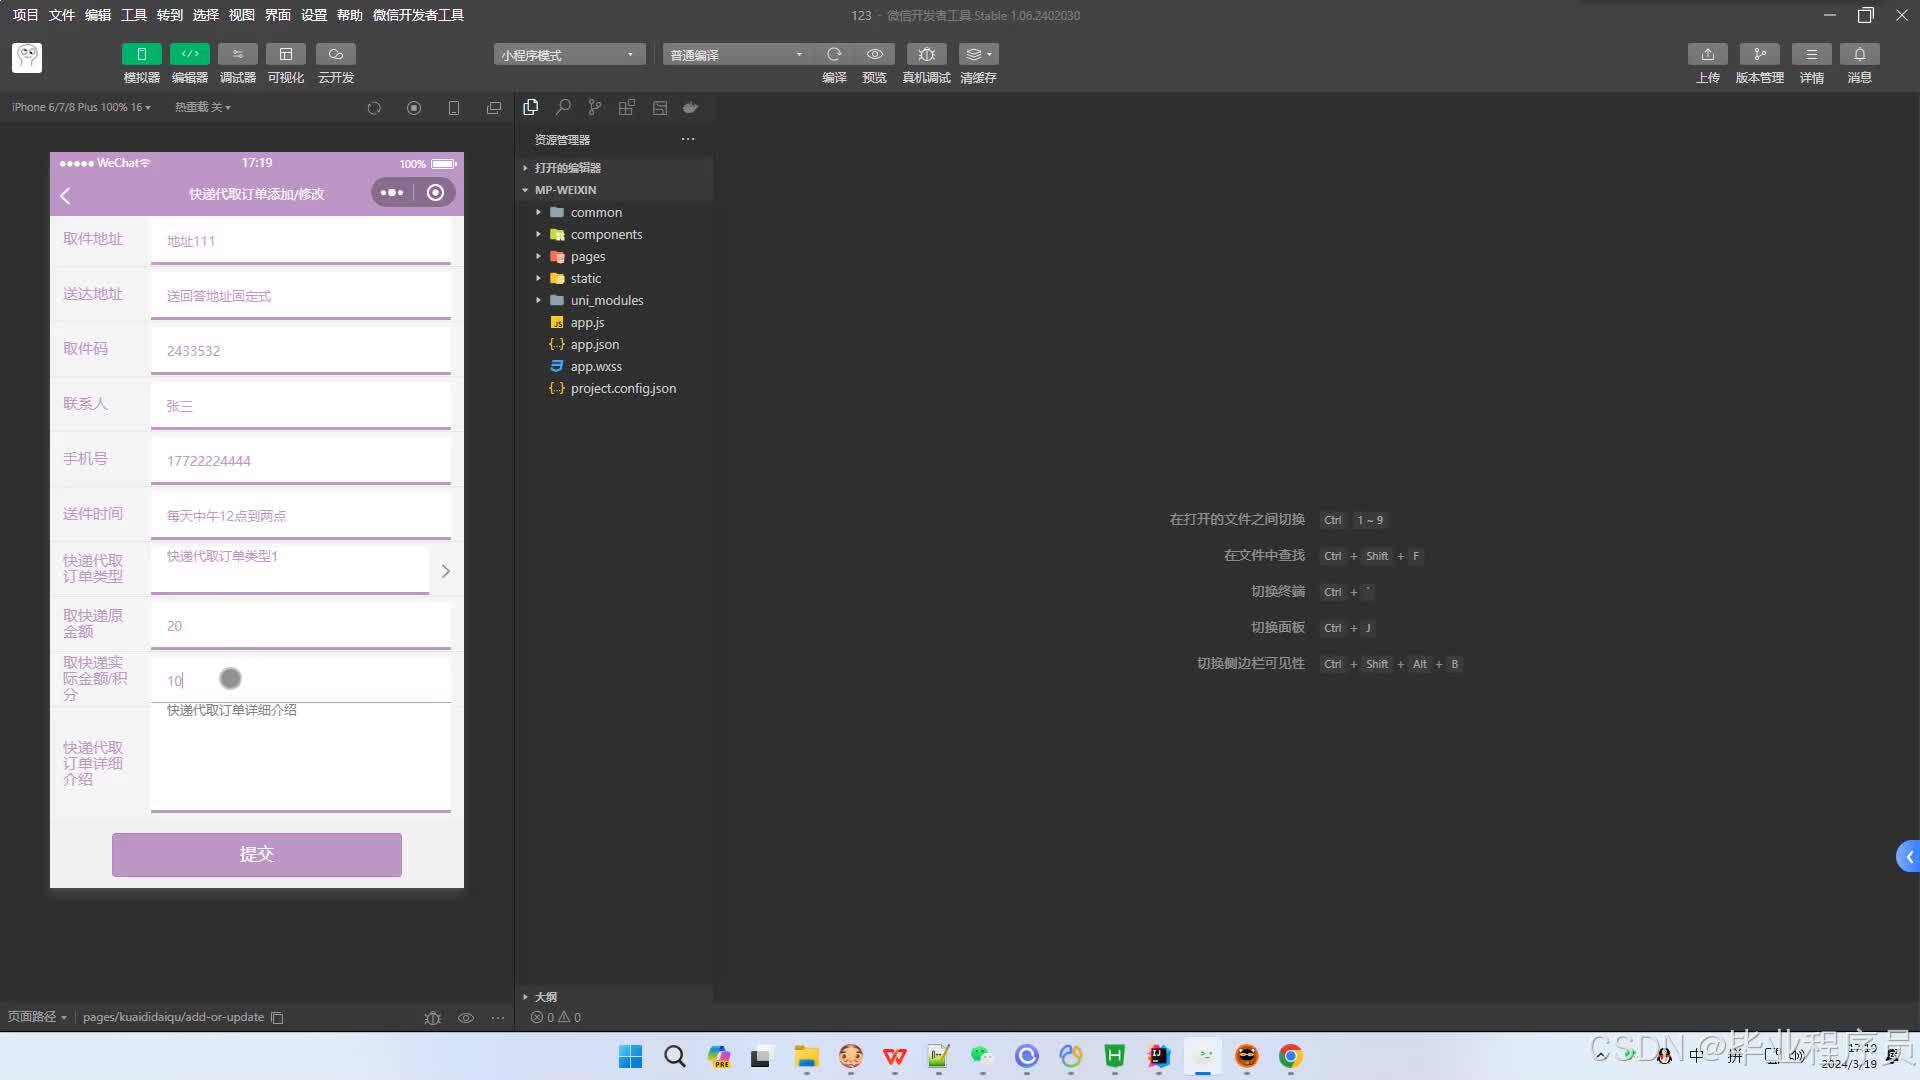Open the search icon in sidebar
1920x1080 pixels.
point(563,107)
